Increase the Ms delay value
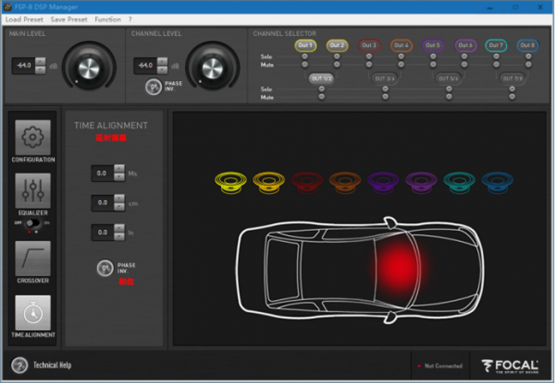Viewport: 555px width, 383px height. point(120,168)
